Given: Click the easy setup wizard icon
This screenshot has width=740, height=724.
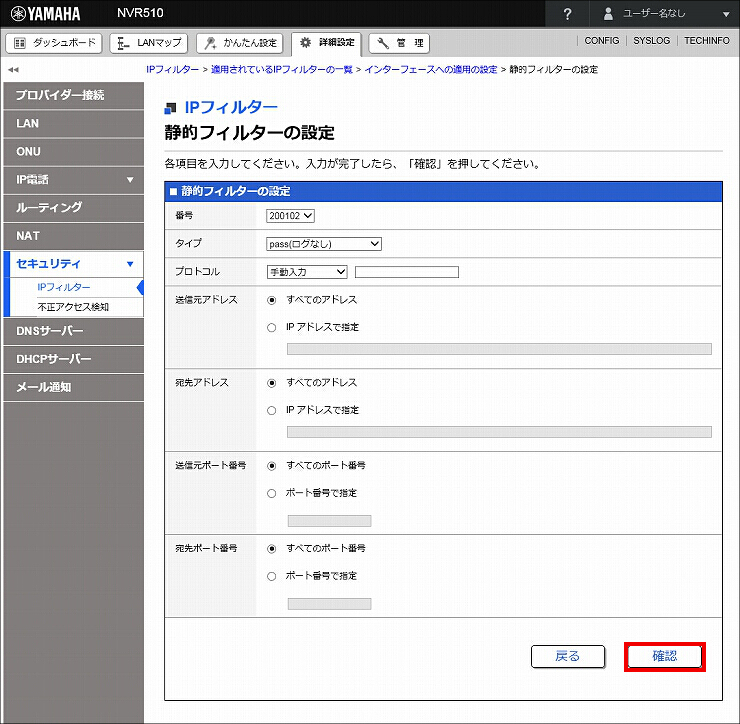Looking at the screenshot, I should coord(210,43).
